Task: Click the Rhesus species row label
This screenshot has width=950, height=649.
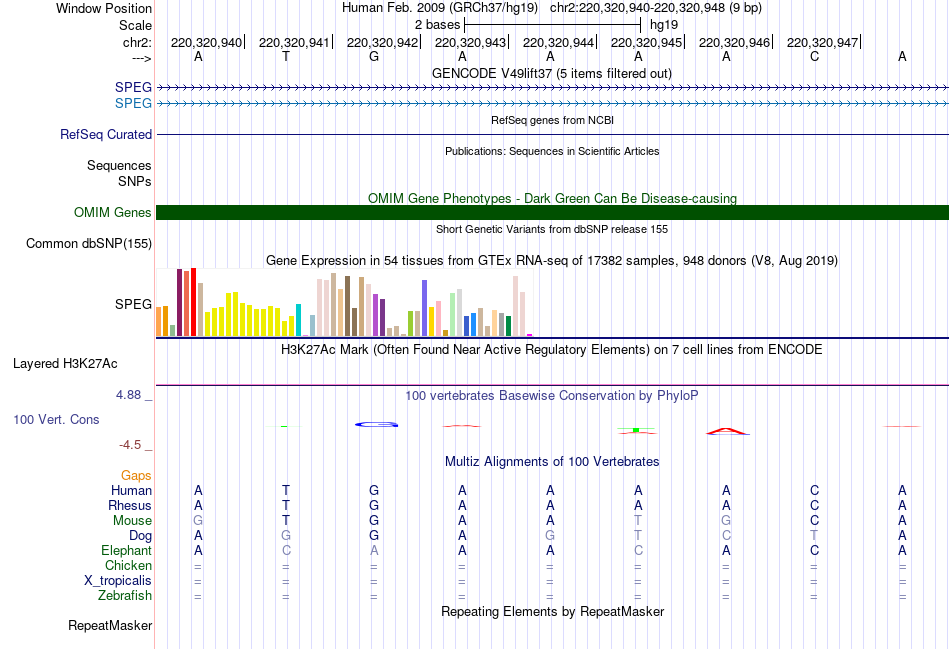Action: pos(130,505)
